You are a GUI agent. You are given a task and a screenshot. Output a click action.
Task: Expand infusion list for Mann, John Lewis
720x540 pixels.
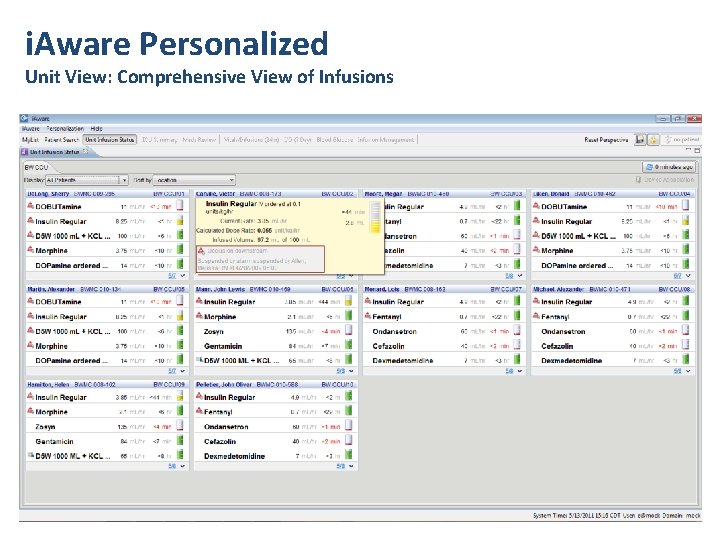pyautogui.click(x=351, y=371)
